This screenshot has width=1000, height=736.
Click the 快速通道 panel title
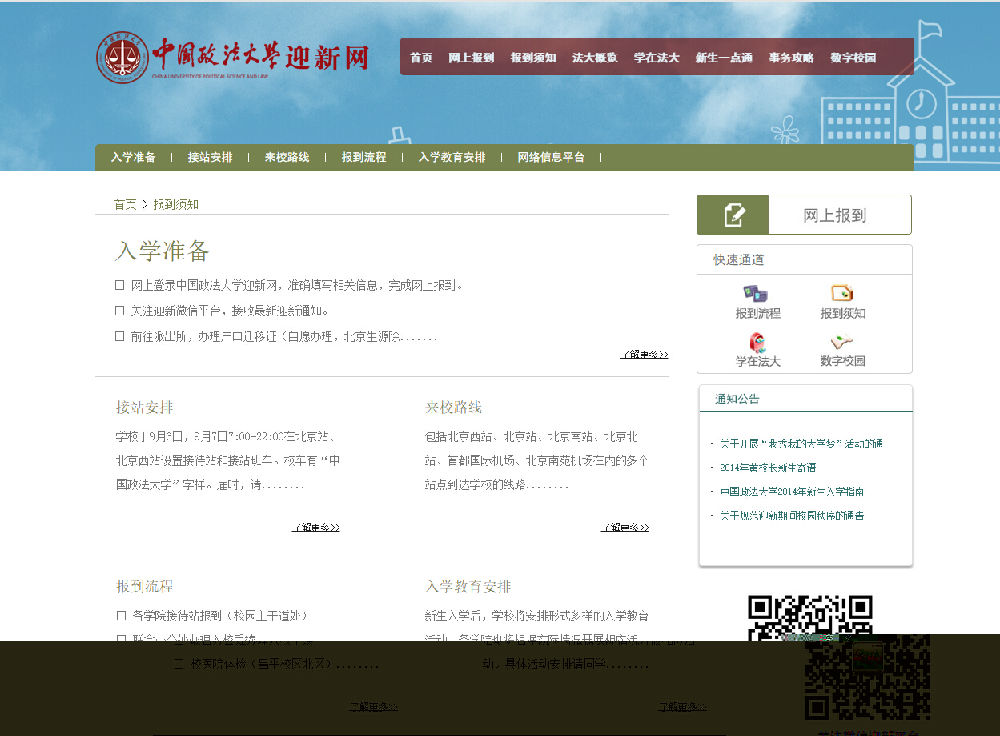click(x=739, y=260)
